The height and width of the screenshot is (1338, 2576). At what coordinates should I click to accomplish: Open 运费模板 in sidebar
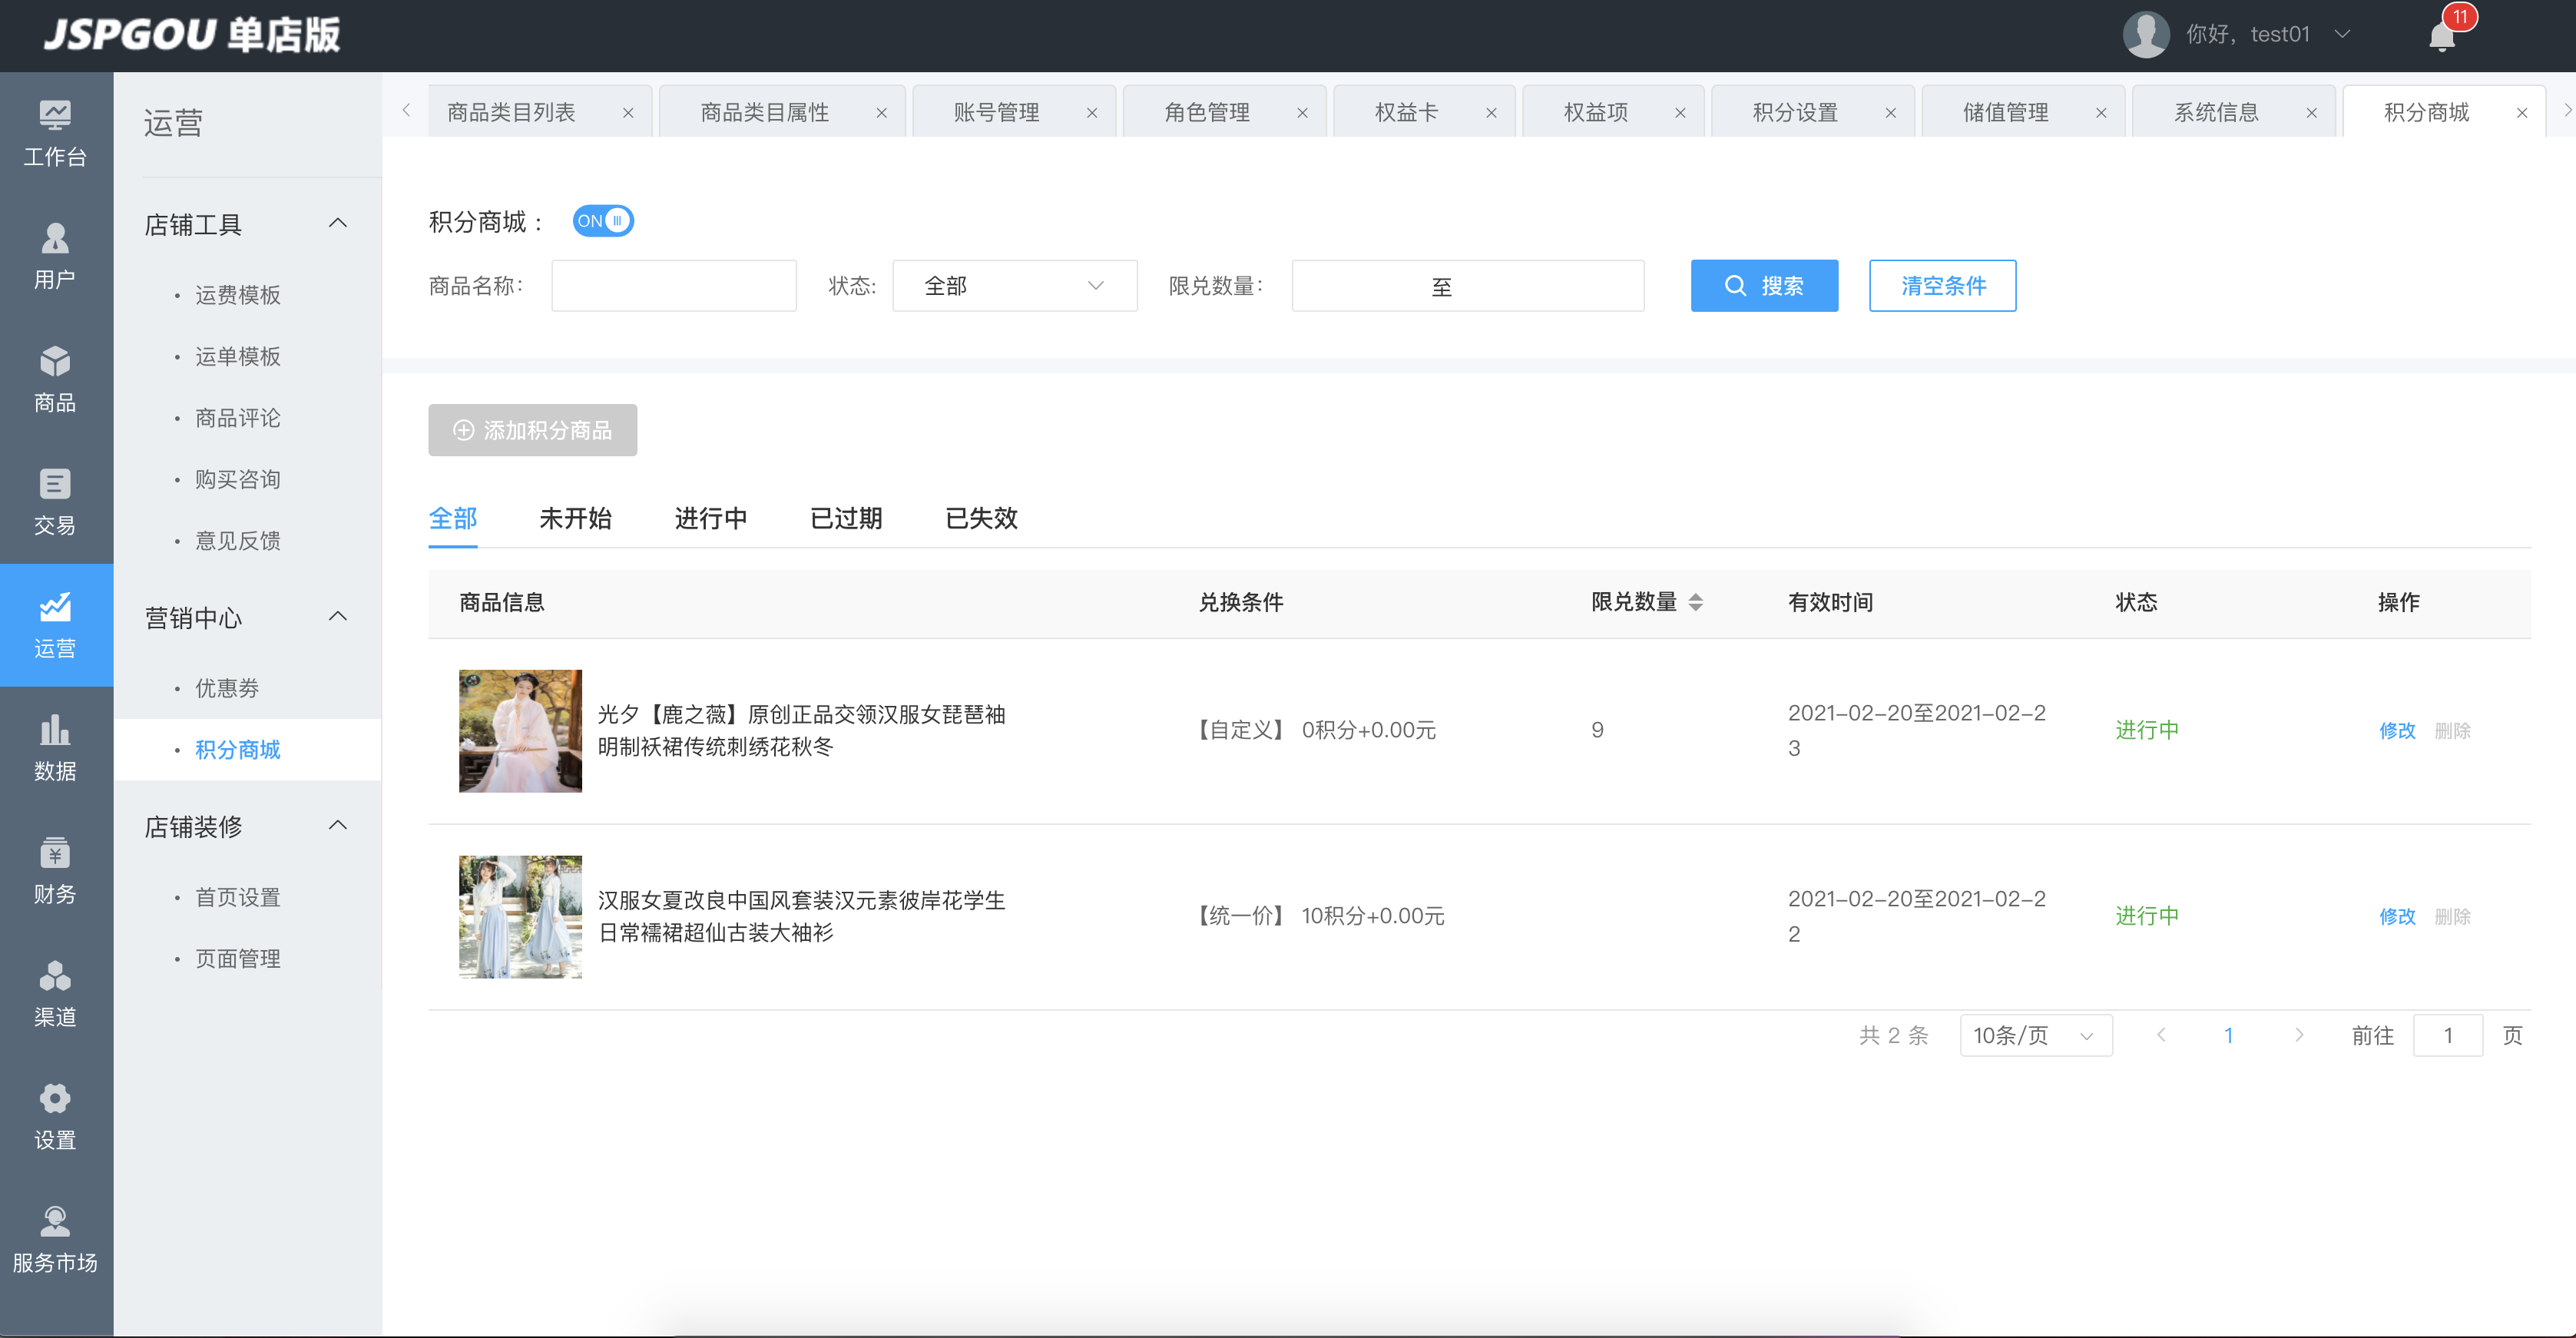point(238,295)
